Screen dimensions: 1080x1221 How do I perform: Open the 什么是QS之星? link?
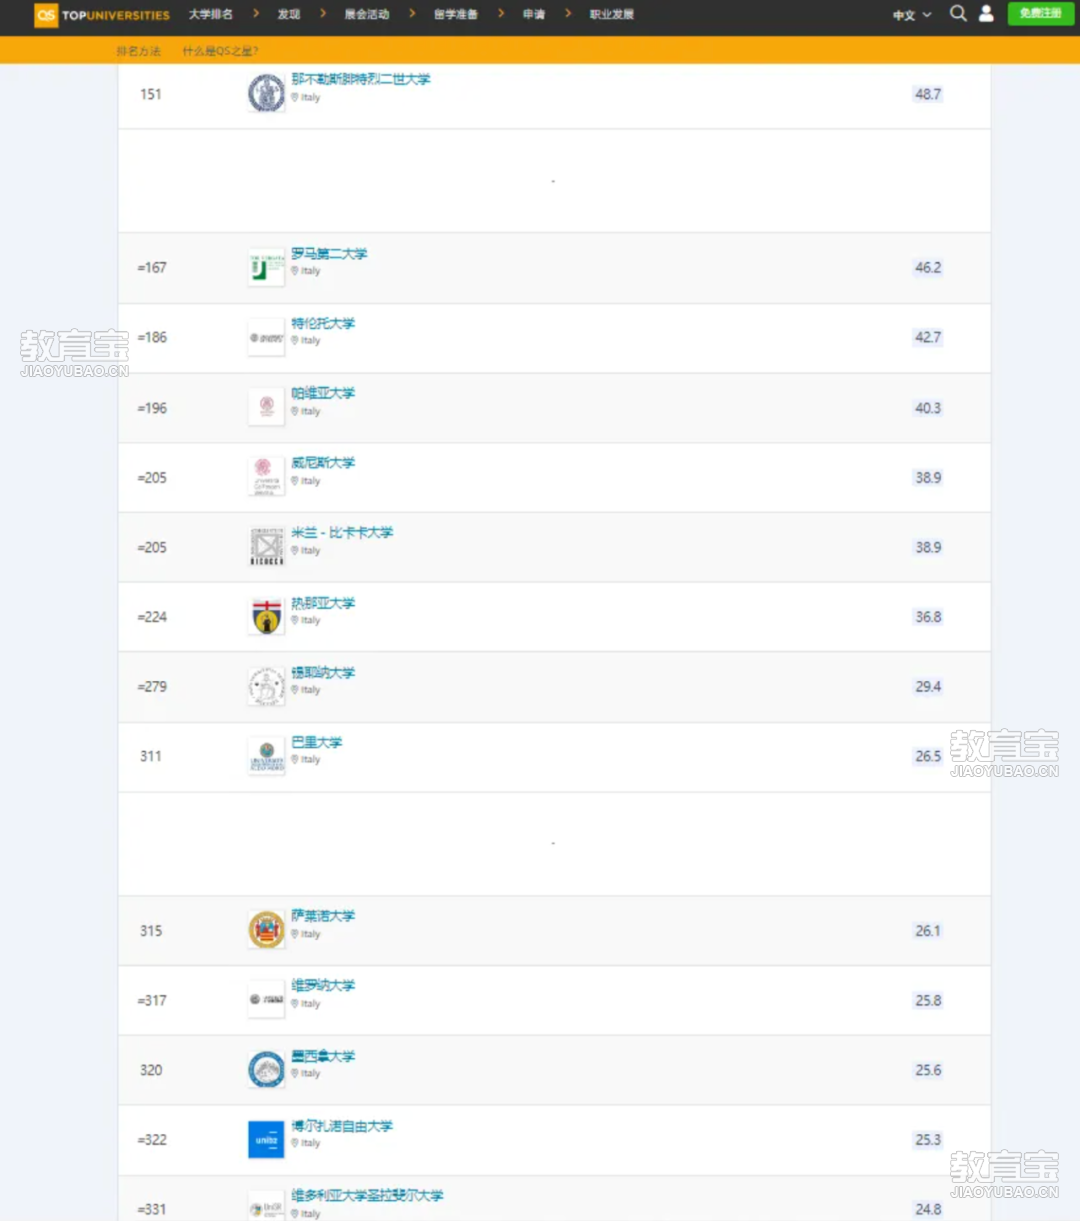point(220,51)
